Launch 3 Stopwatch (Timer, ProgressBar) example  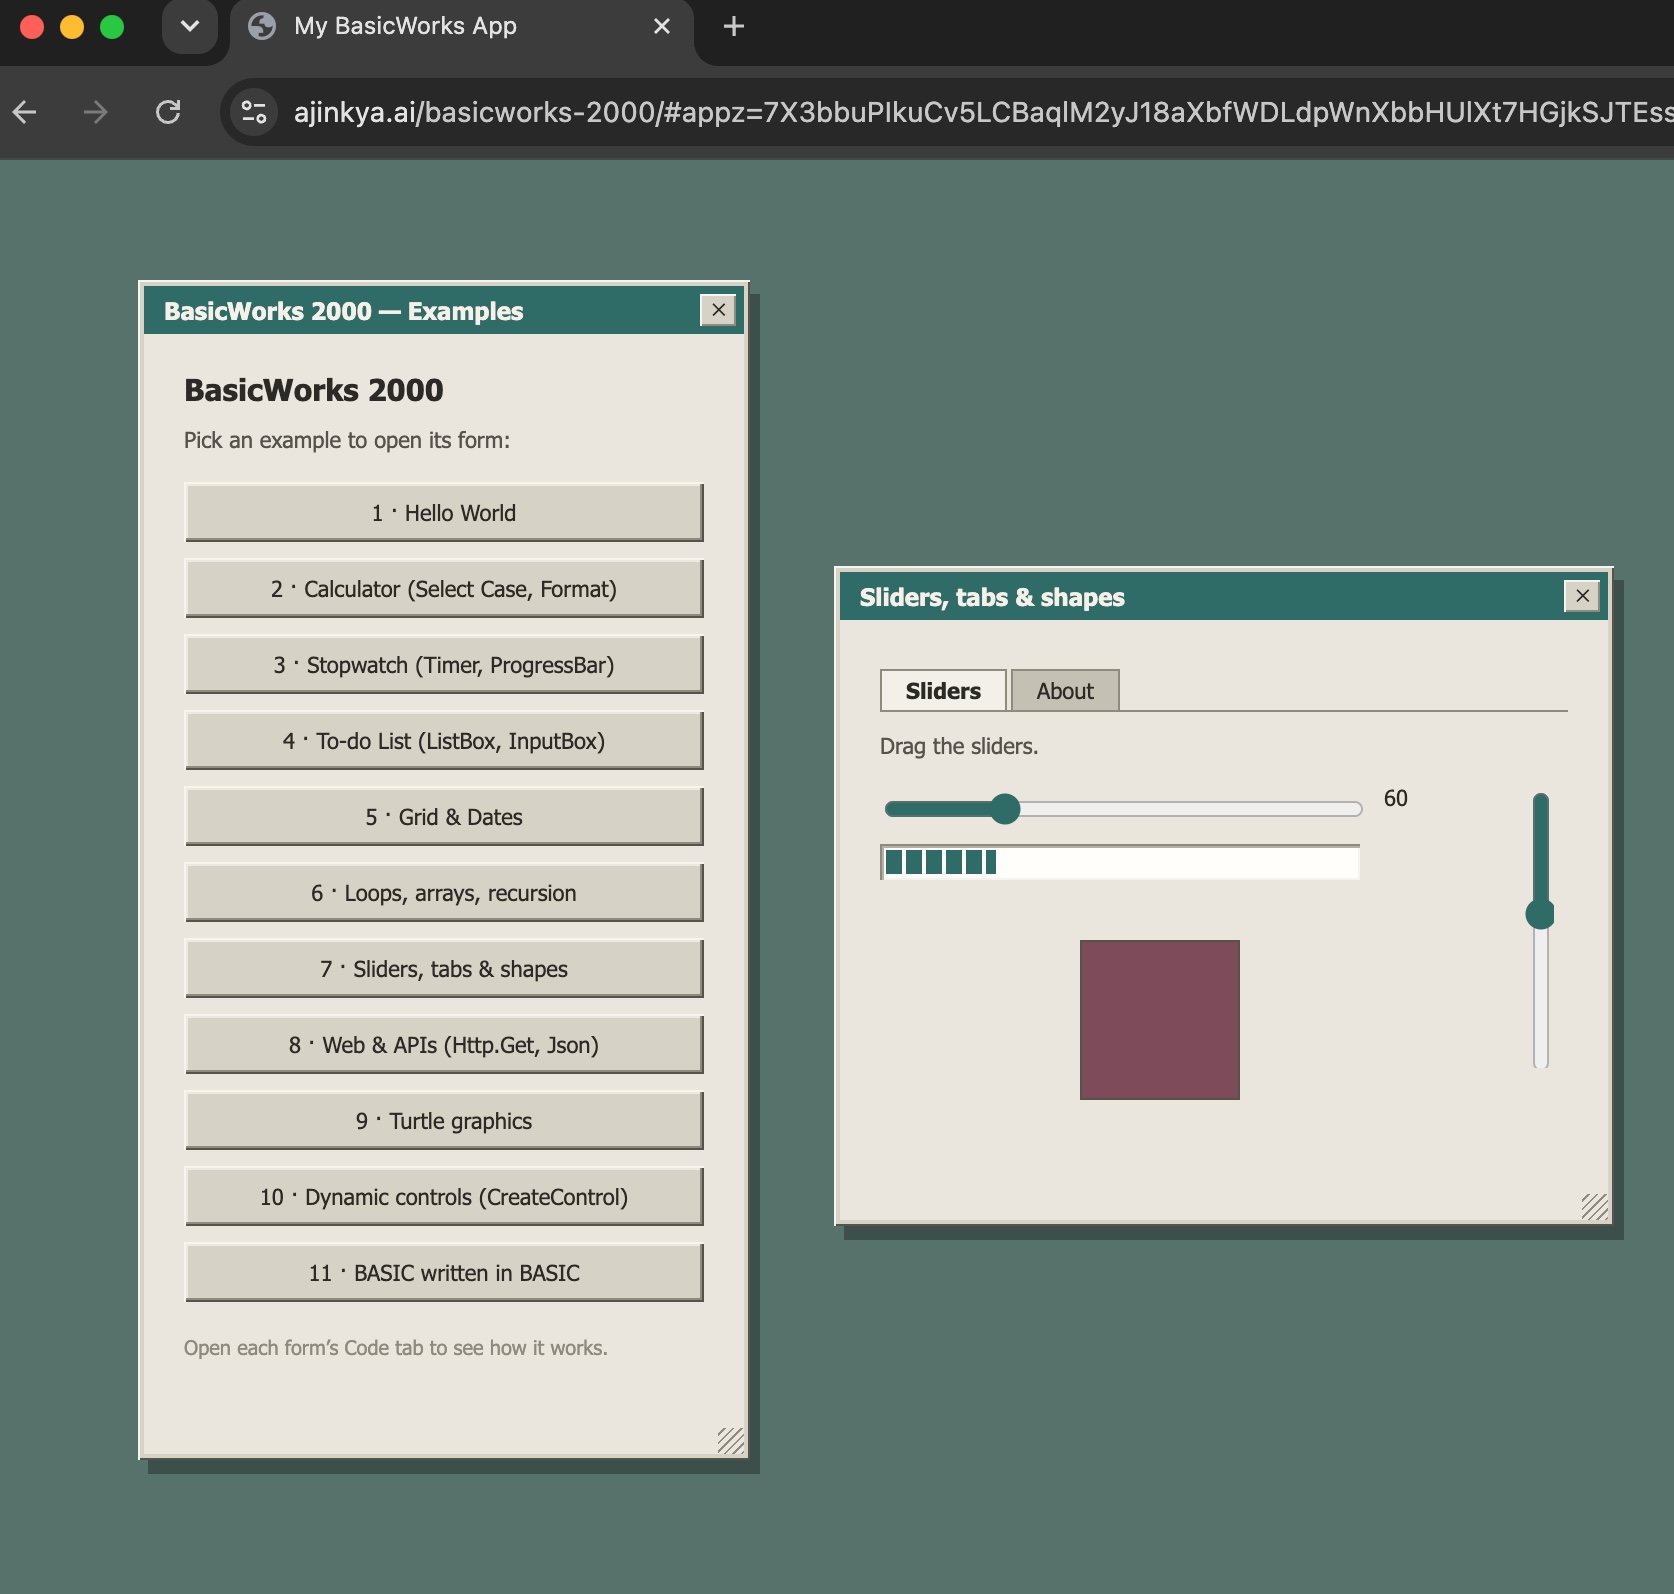pos(444,665)
